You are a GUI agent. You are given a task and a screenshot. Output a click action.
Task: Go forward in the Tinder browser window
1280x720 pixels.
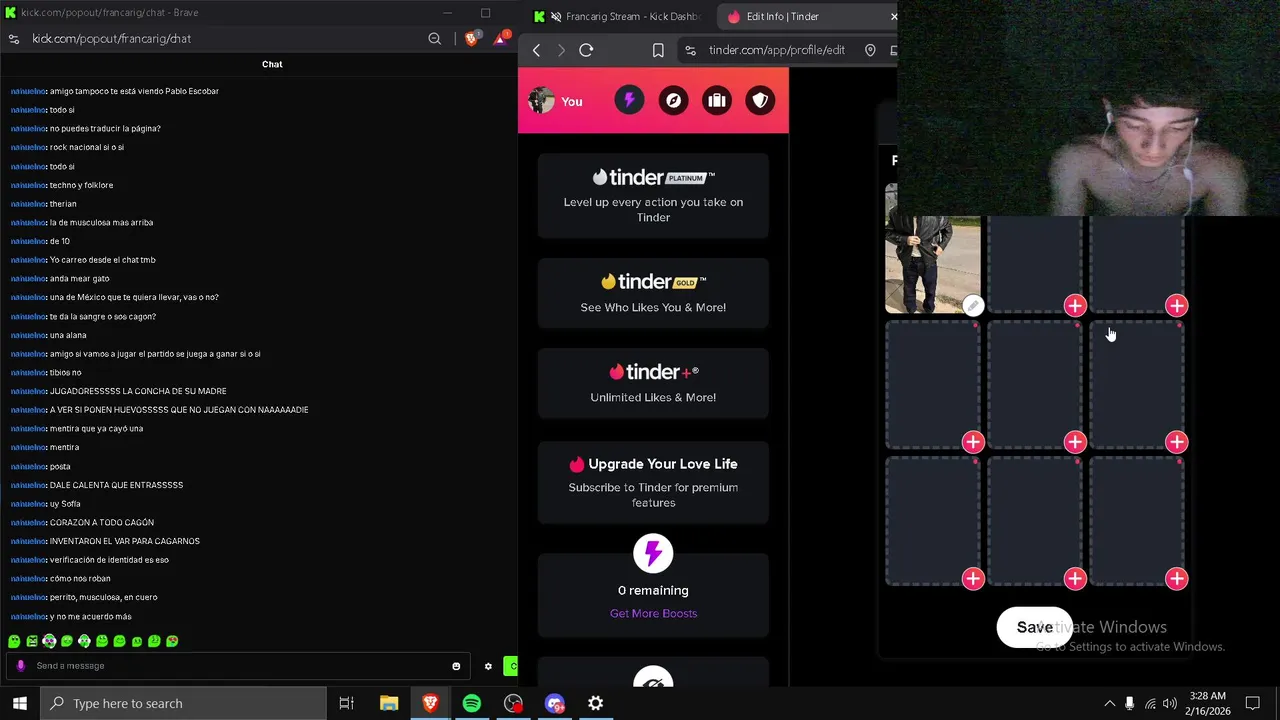(561, 50)
